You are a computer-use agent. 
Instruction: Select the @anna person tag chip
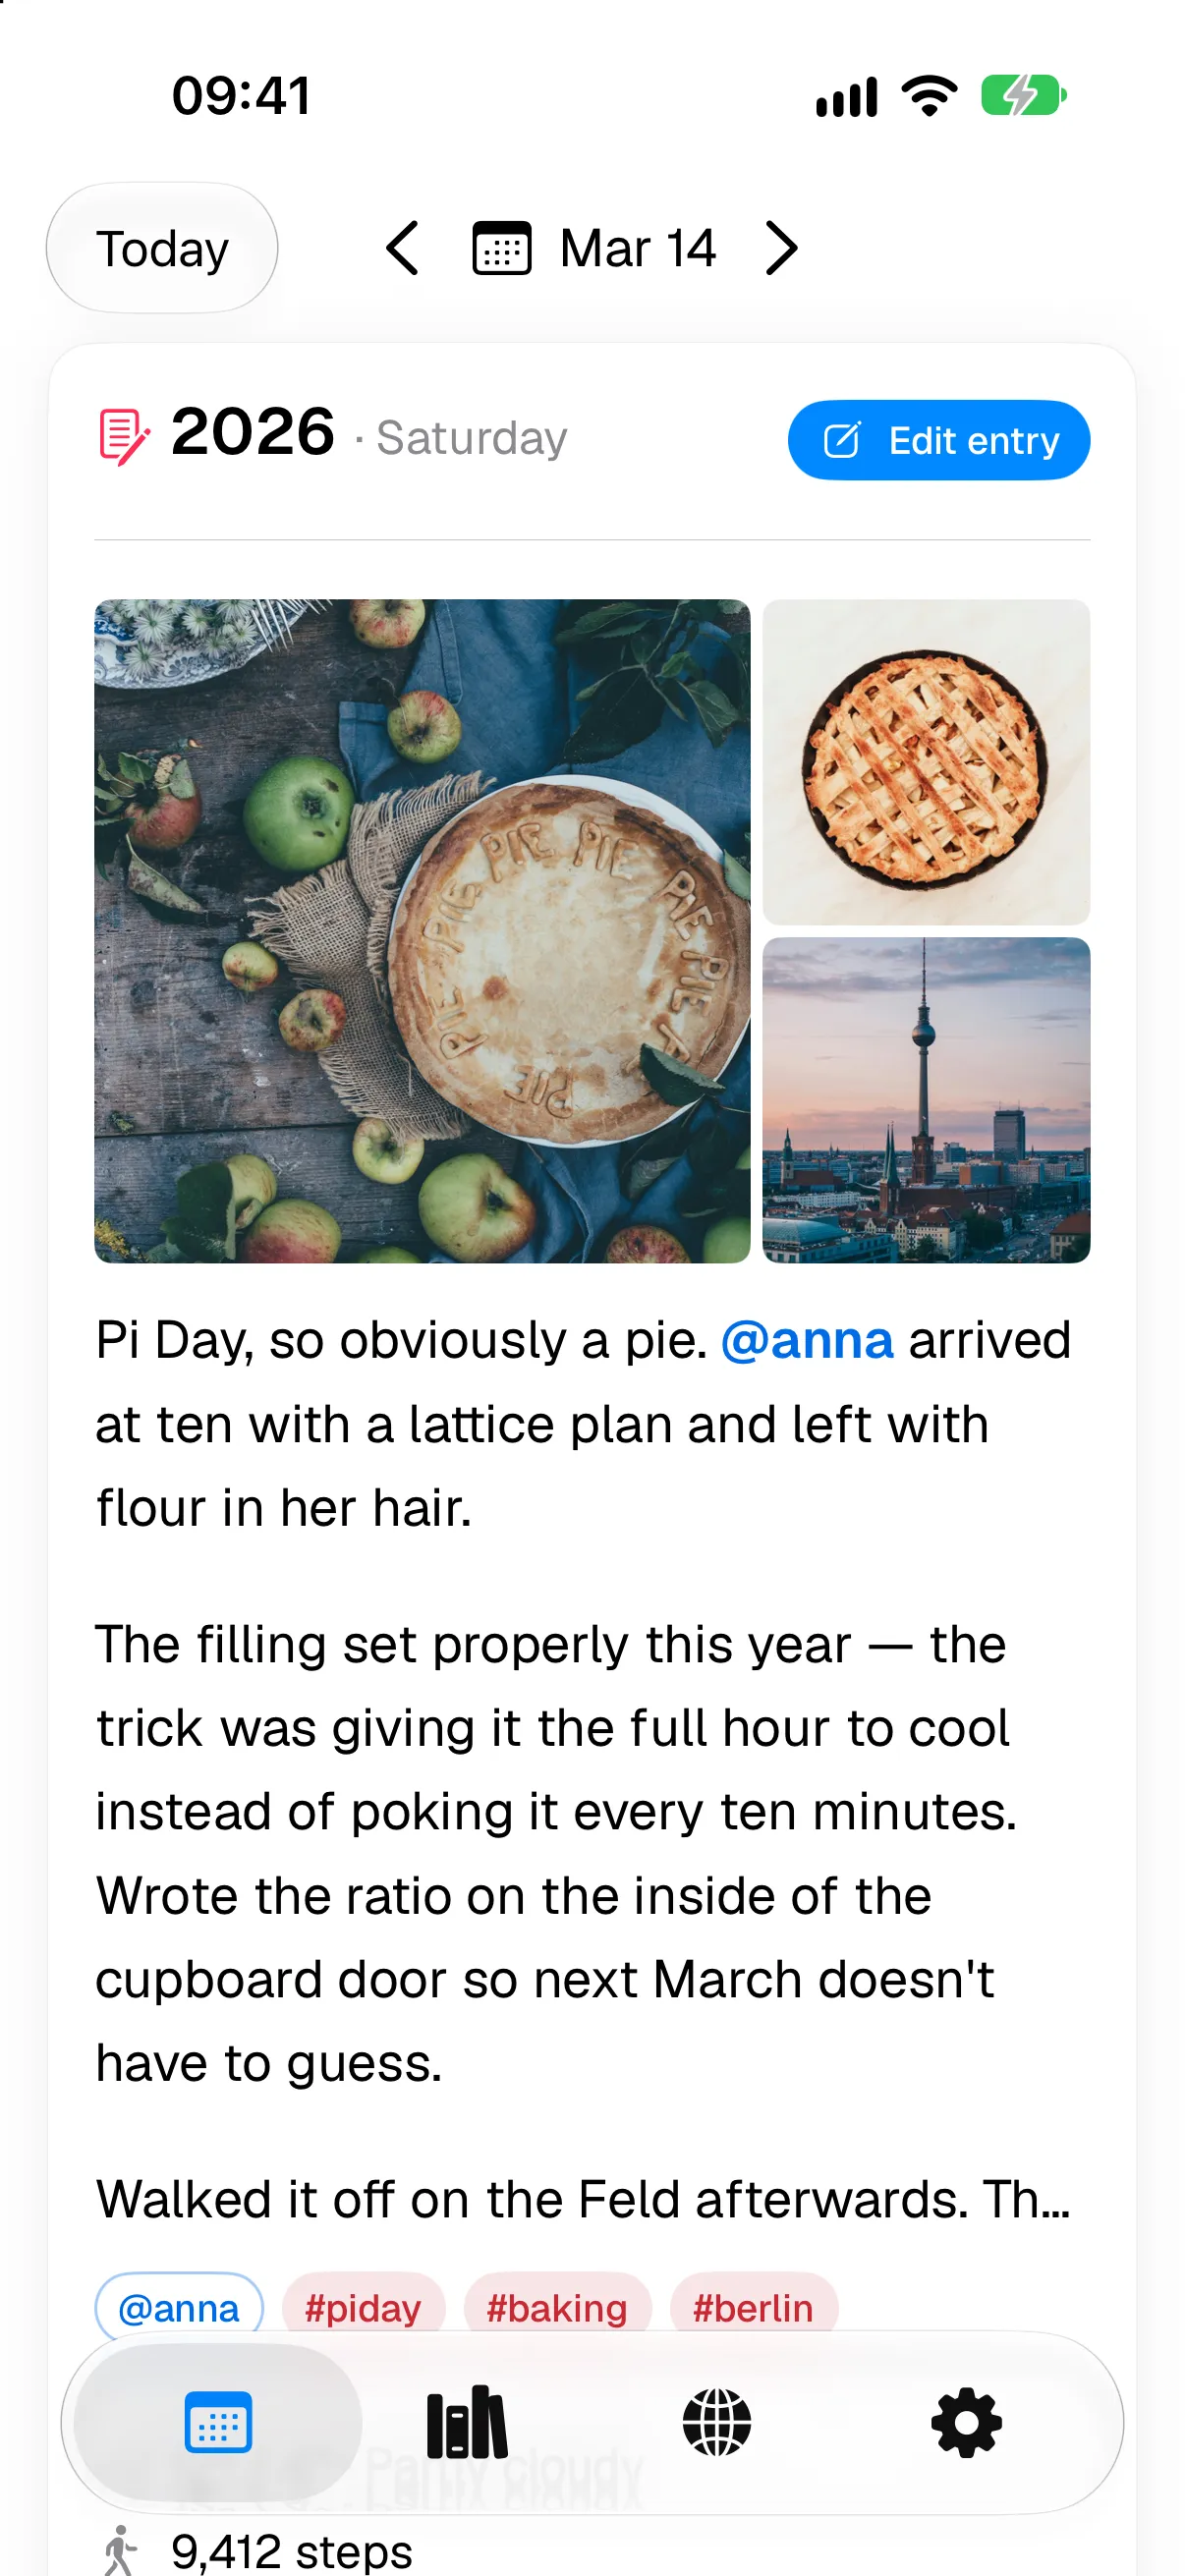click(179, 2308)
